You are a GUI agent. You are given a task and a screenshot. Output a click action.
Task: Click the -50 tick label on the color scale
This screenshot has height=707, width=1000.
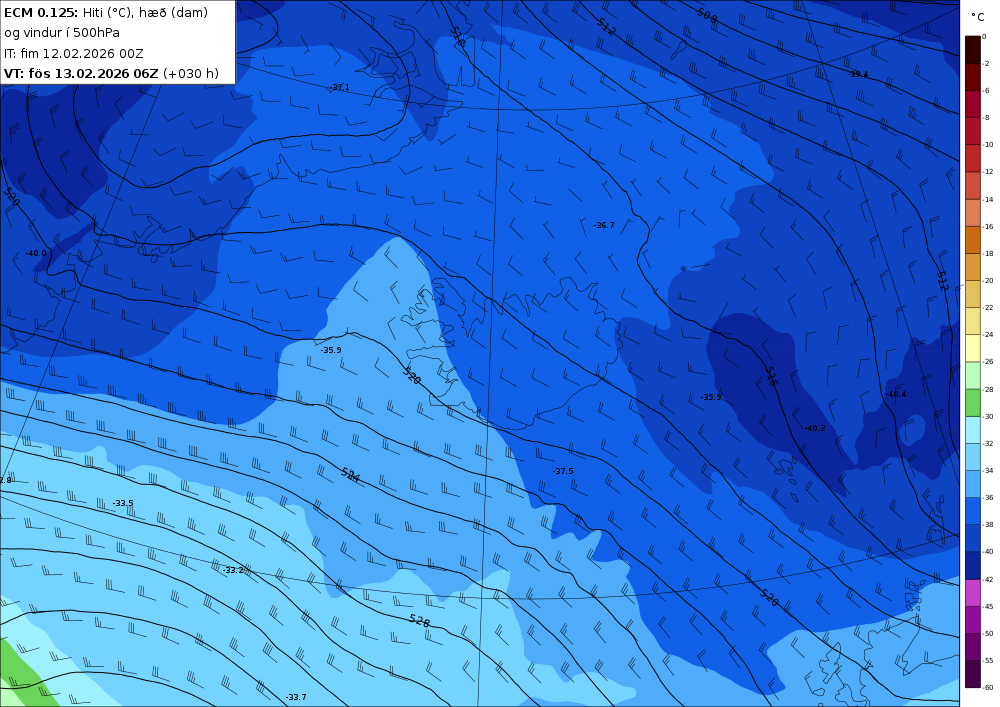[989, 634]
